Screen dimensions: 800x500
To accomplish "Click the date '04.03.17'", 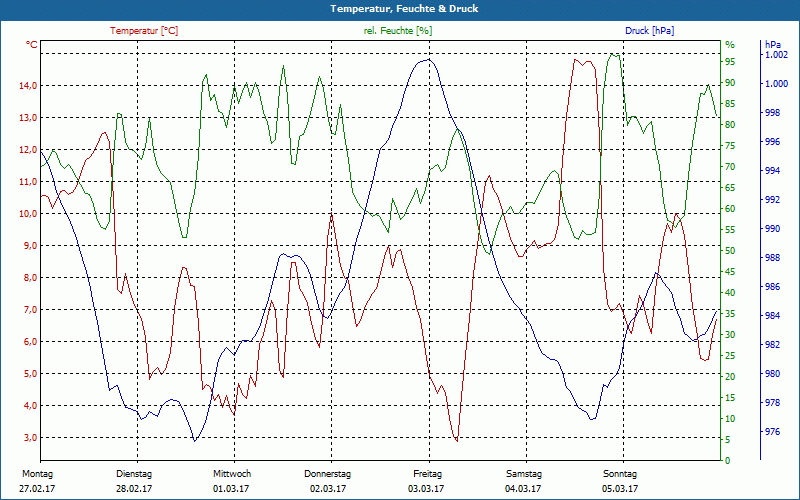I will point(523,489).
